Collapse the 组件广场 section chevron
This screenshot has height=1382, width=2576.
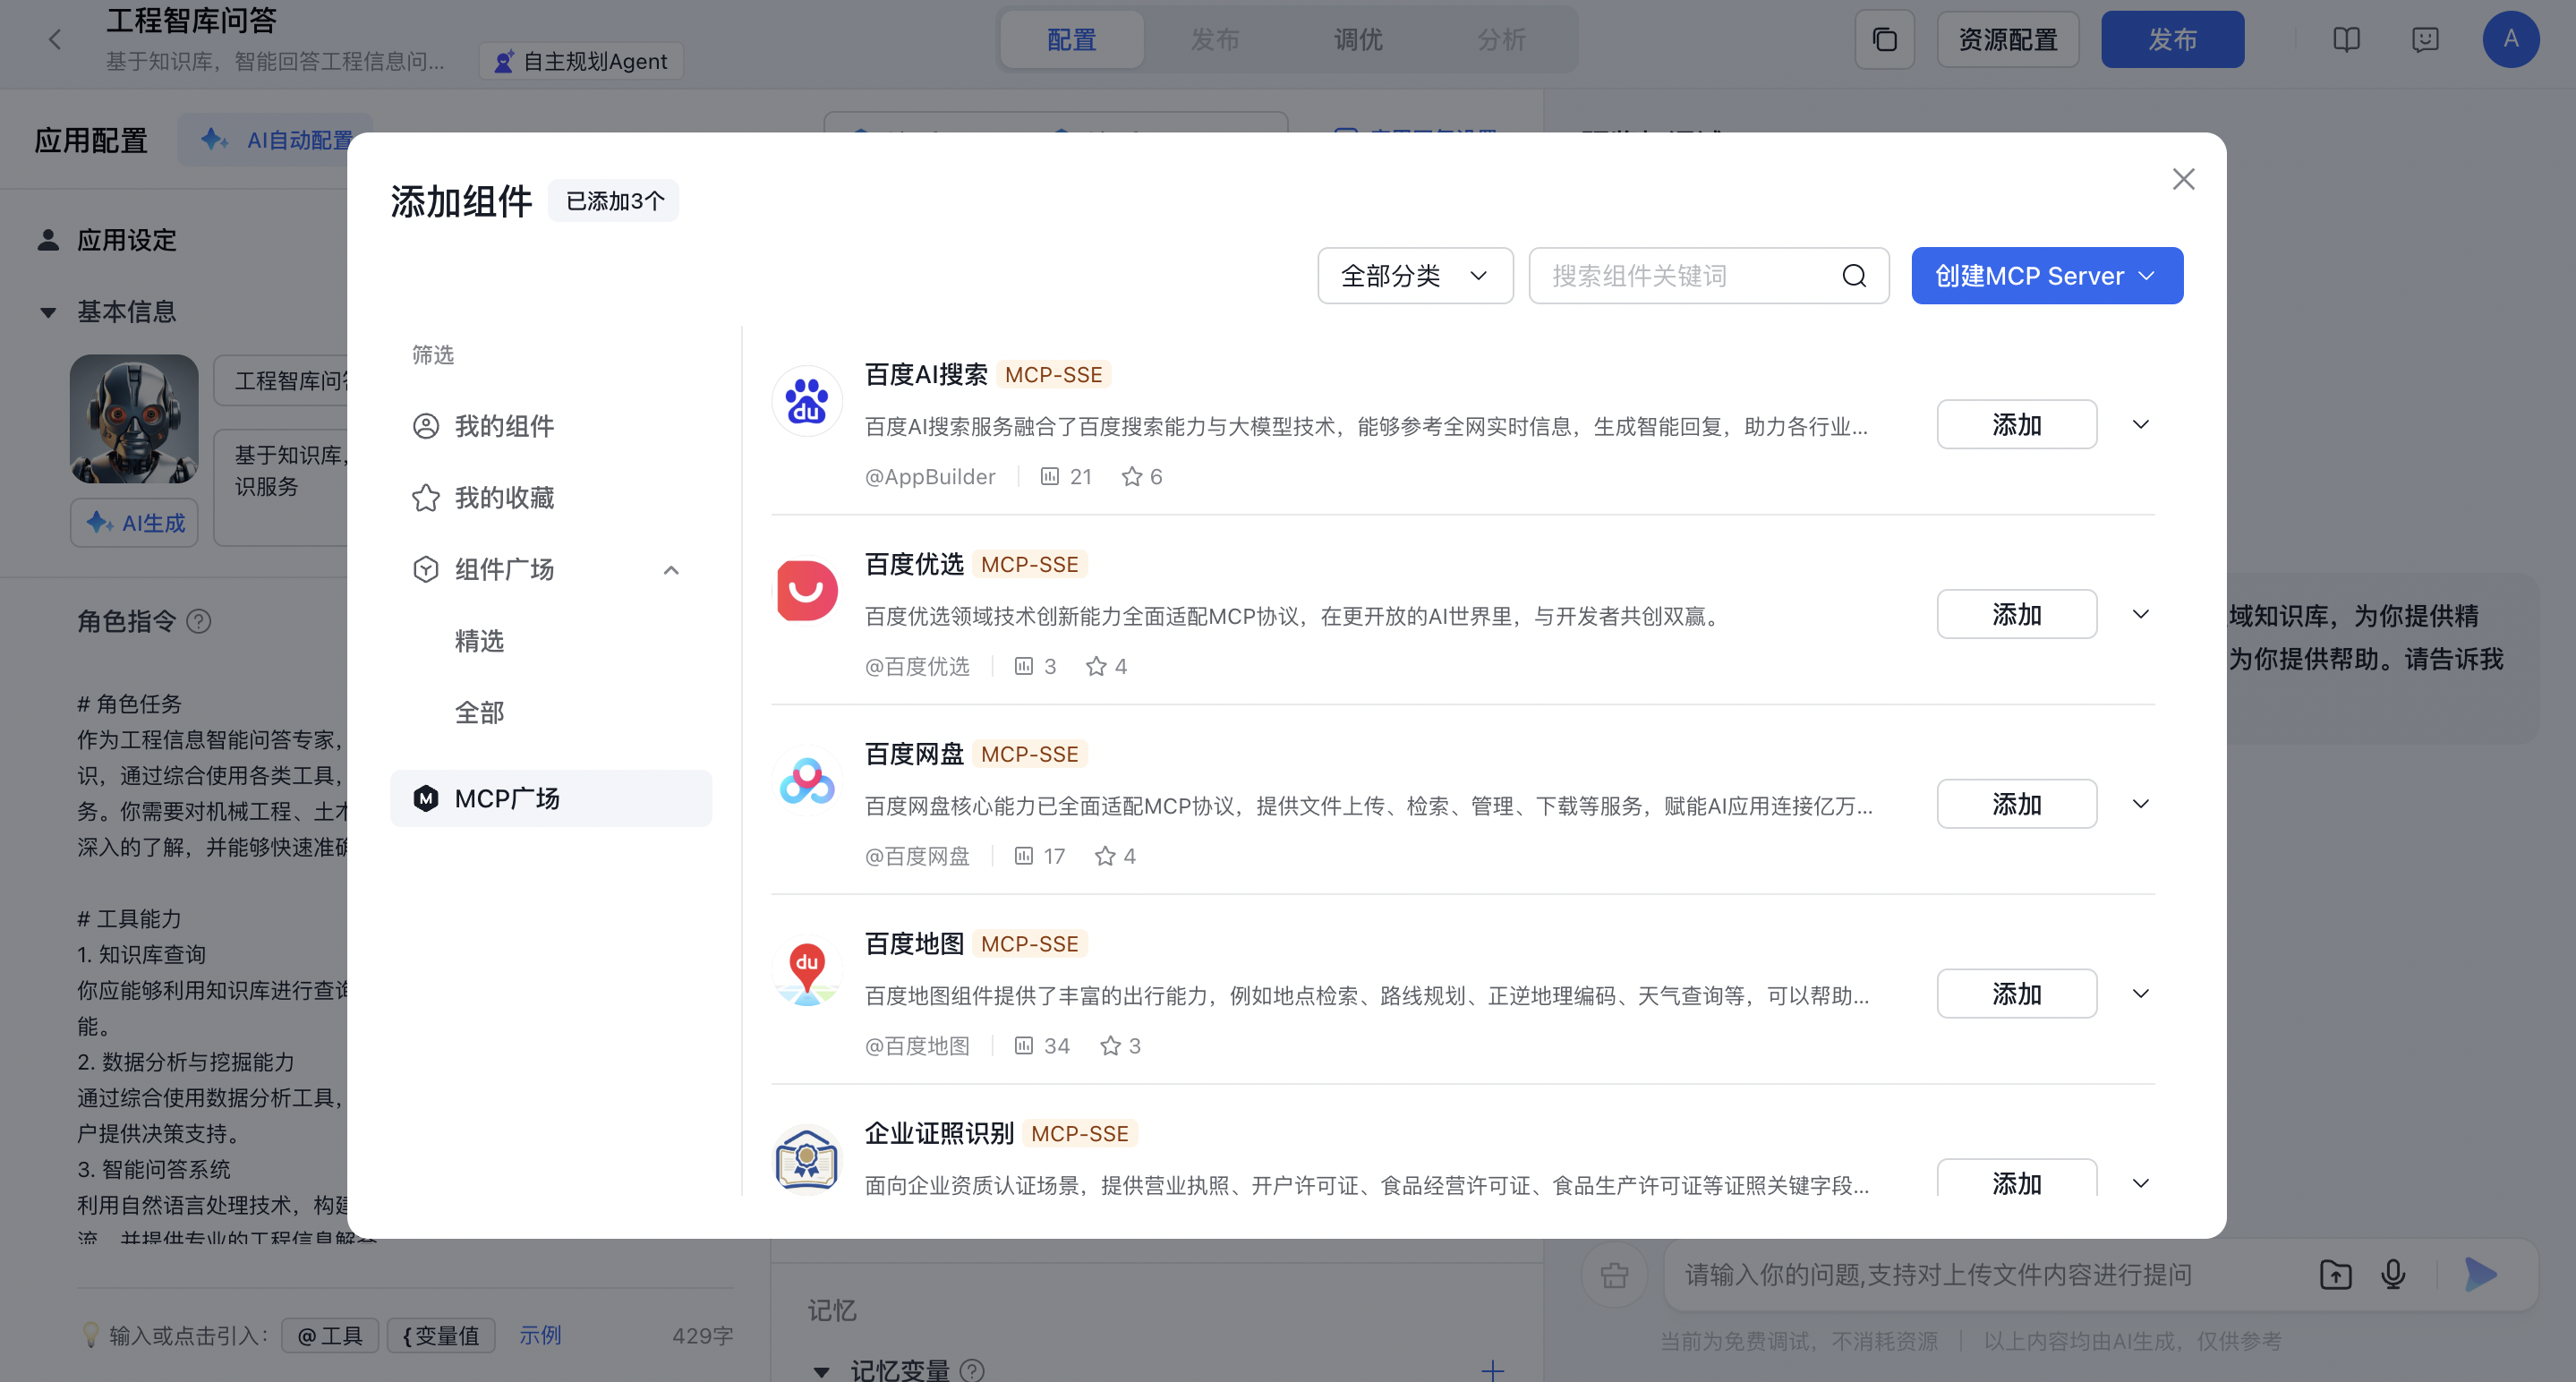[x=671, y=570]
